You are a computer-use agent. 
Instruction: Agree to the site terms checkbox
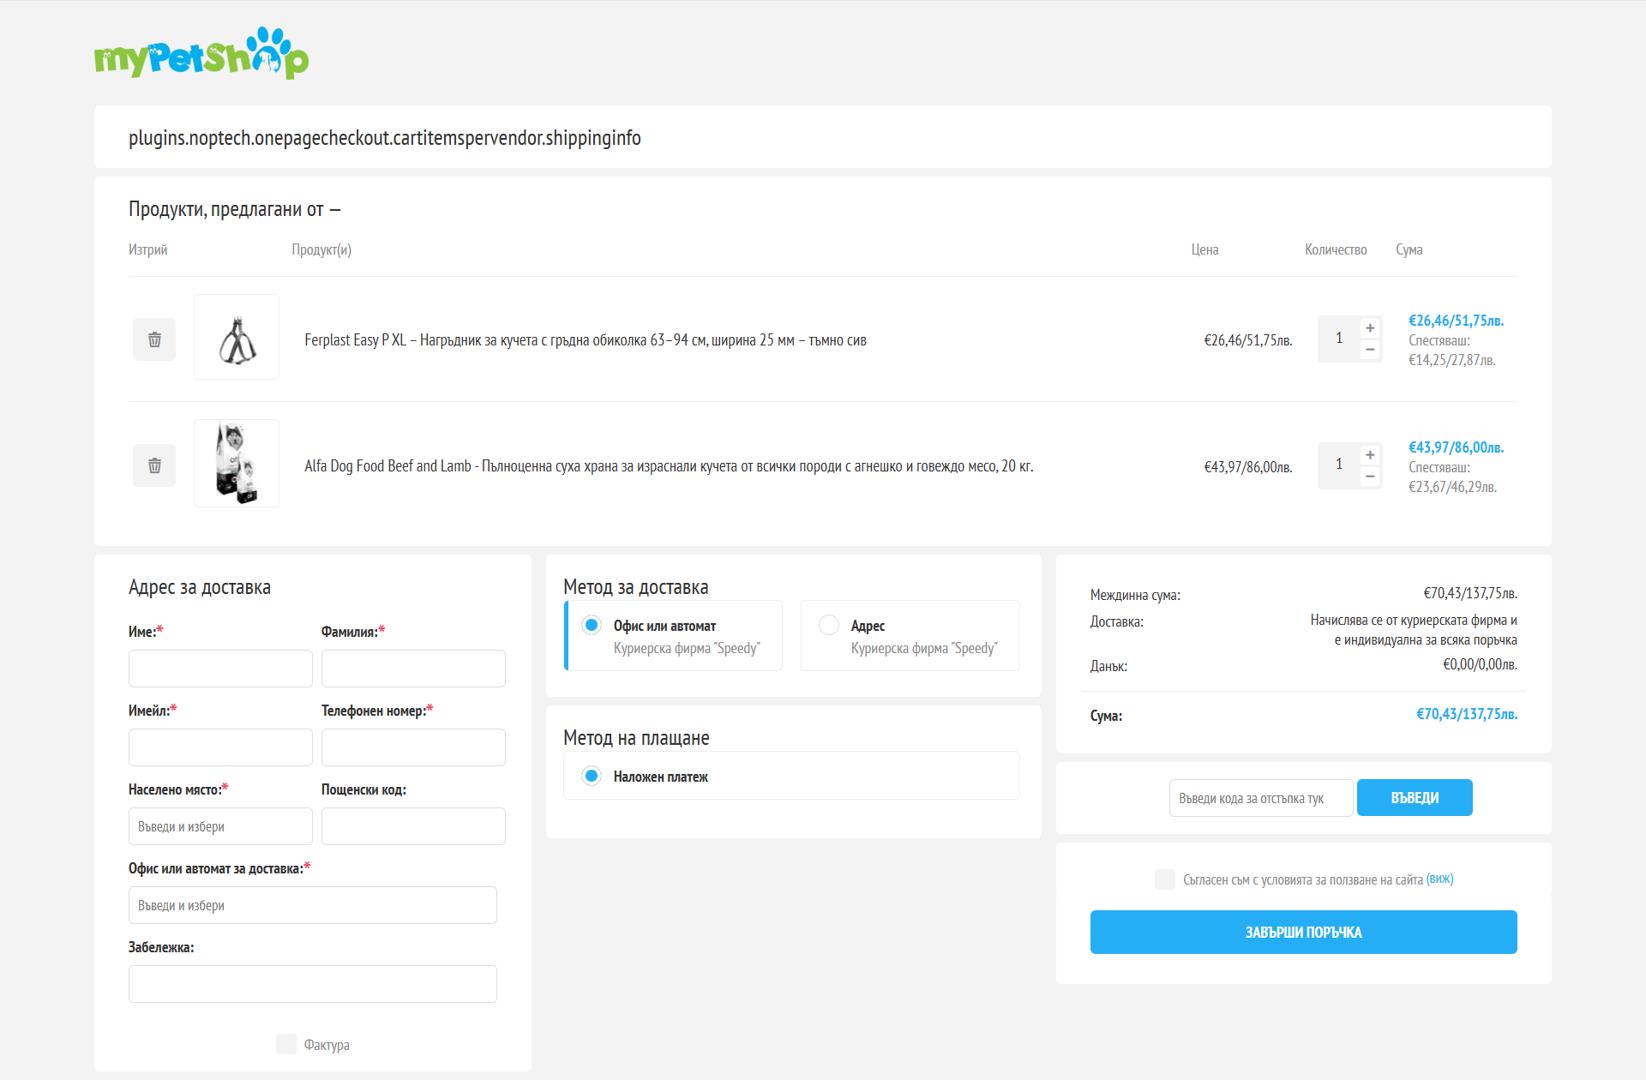tap(1164, 880)
